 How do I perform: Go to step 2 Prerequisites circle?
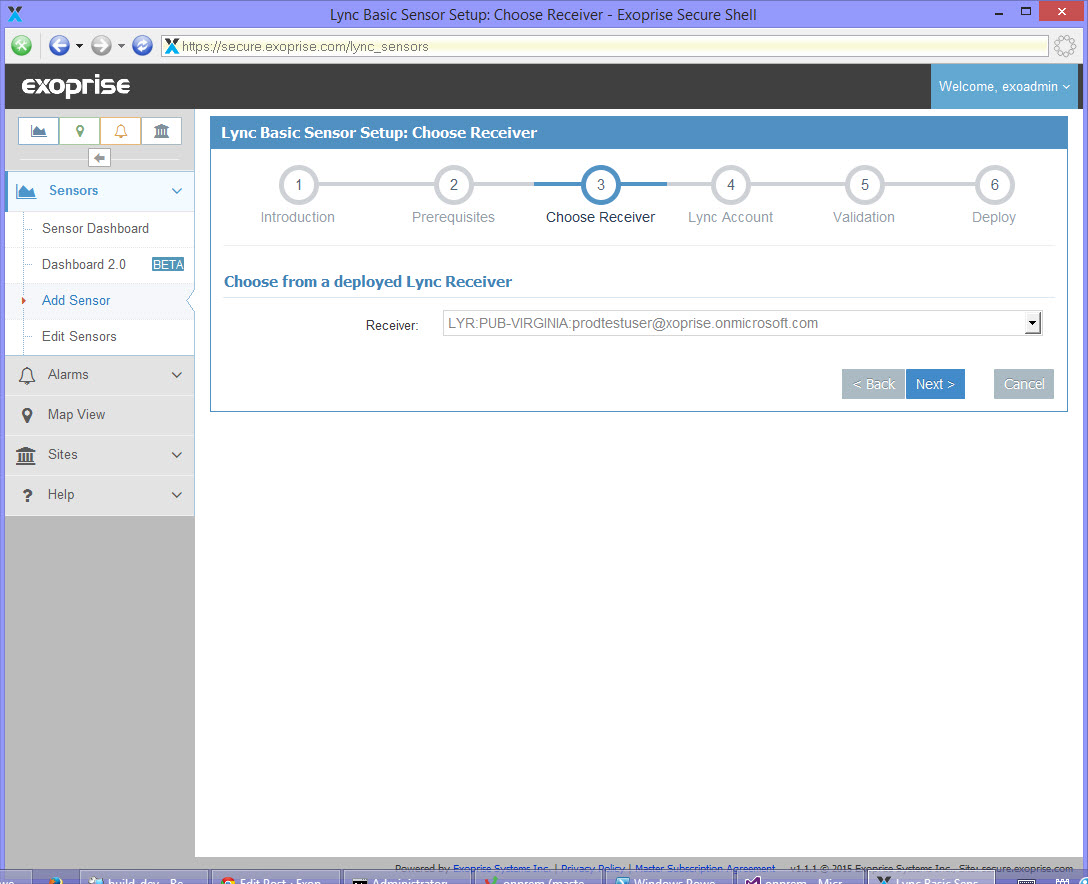(454, 185)
